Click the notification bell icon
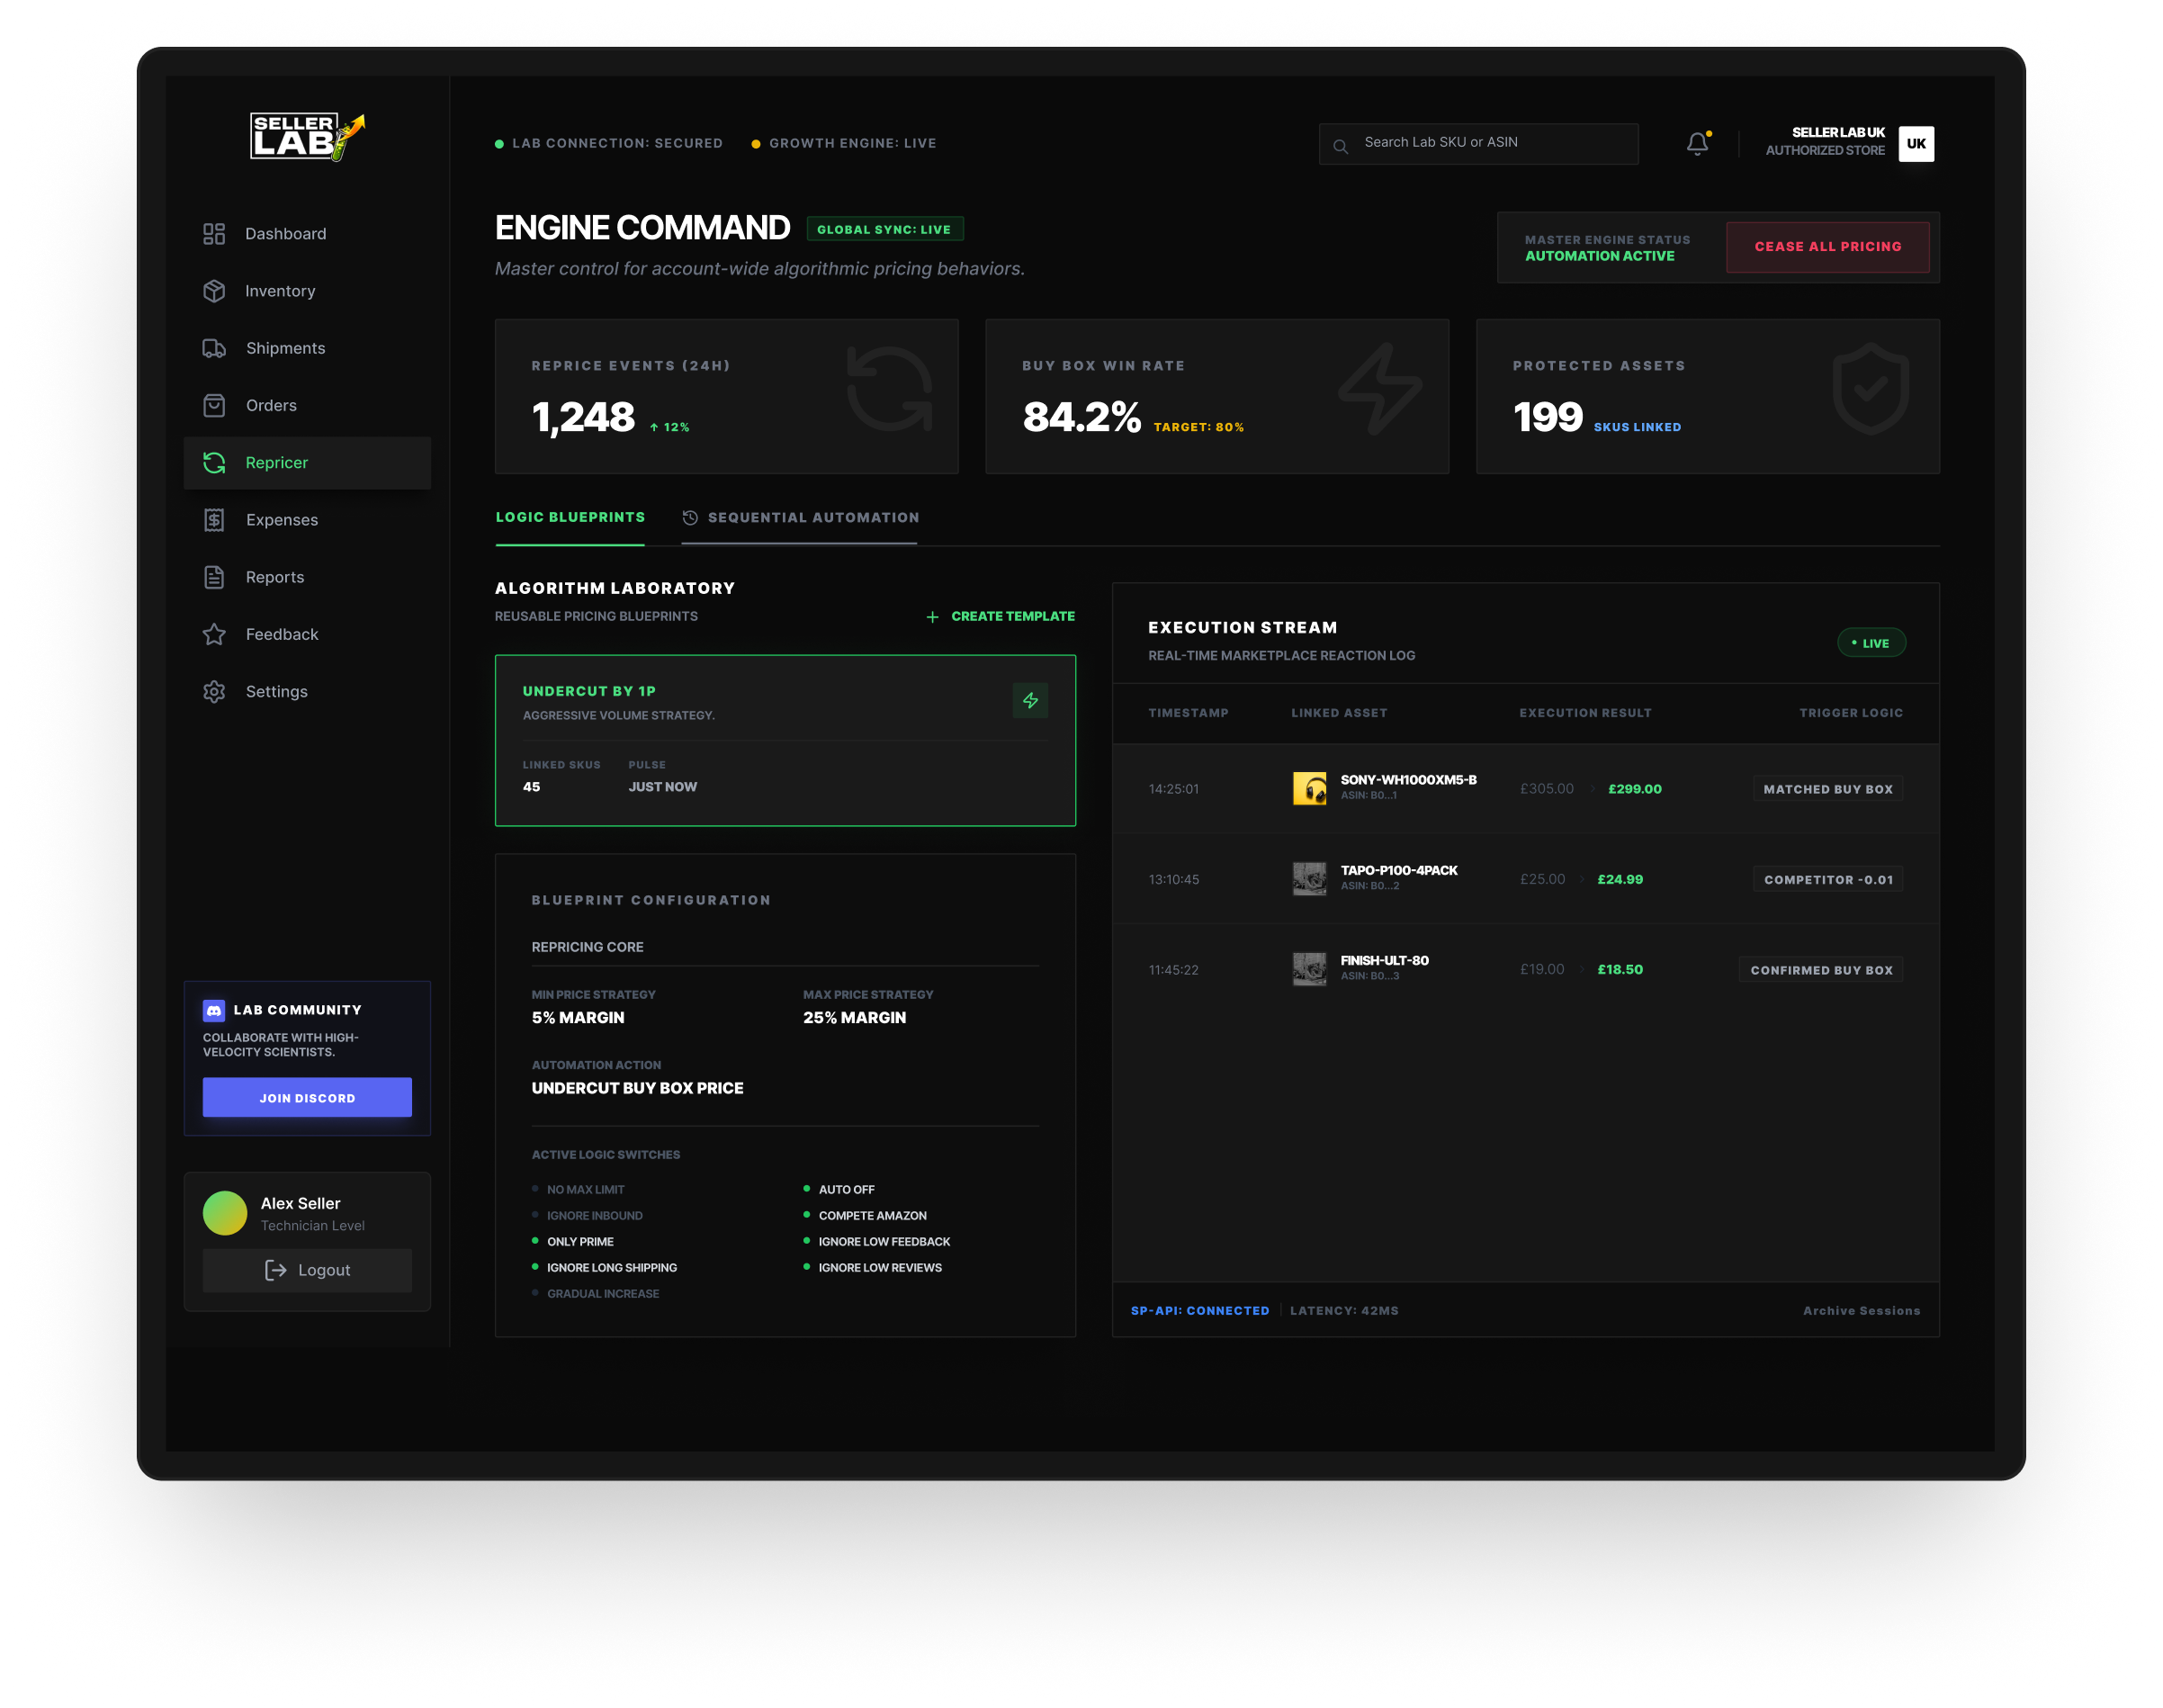Viewport: 2163px width, 1708px height. coord(1697,143)
